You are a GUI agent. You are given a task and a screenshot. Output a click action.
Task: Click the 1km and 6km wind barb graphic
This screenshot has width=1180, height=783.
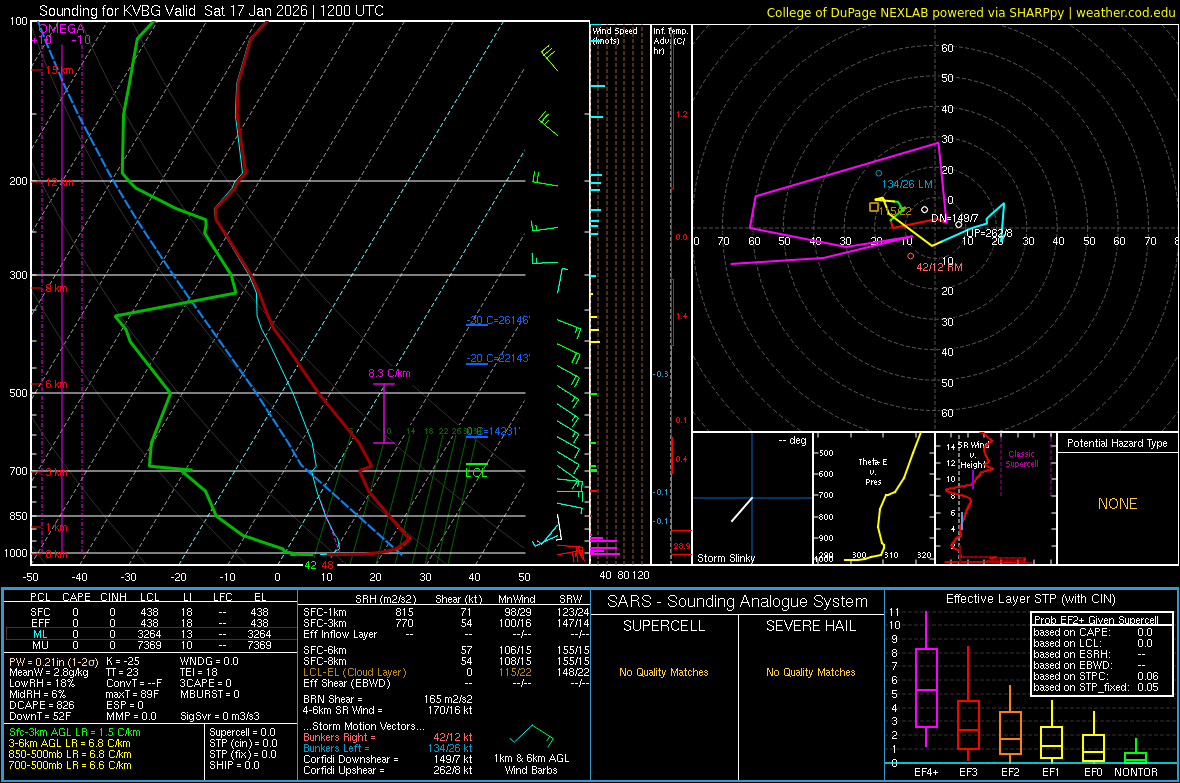tap(531, 736)
